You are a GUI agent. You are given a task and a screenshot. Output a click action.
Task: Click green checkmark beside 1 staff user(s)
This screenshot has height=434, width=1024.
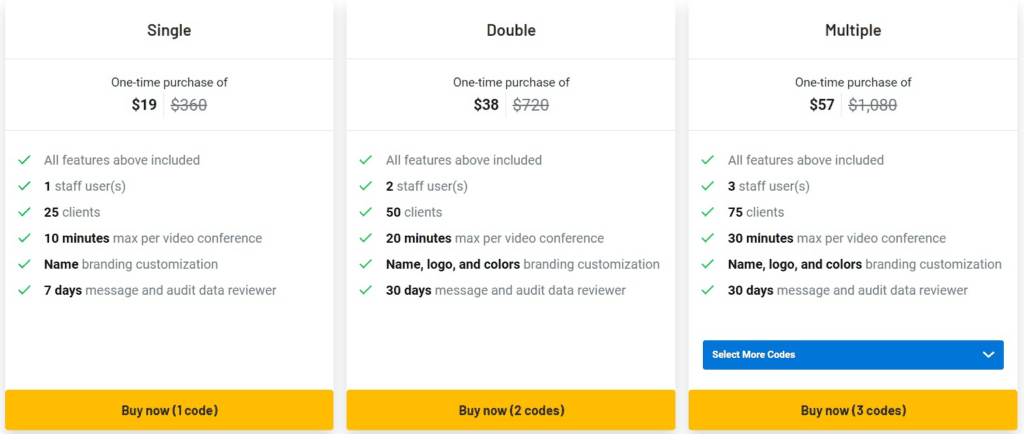click(x=24, y=186)
